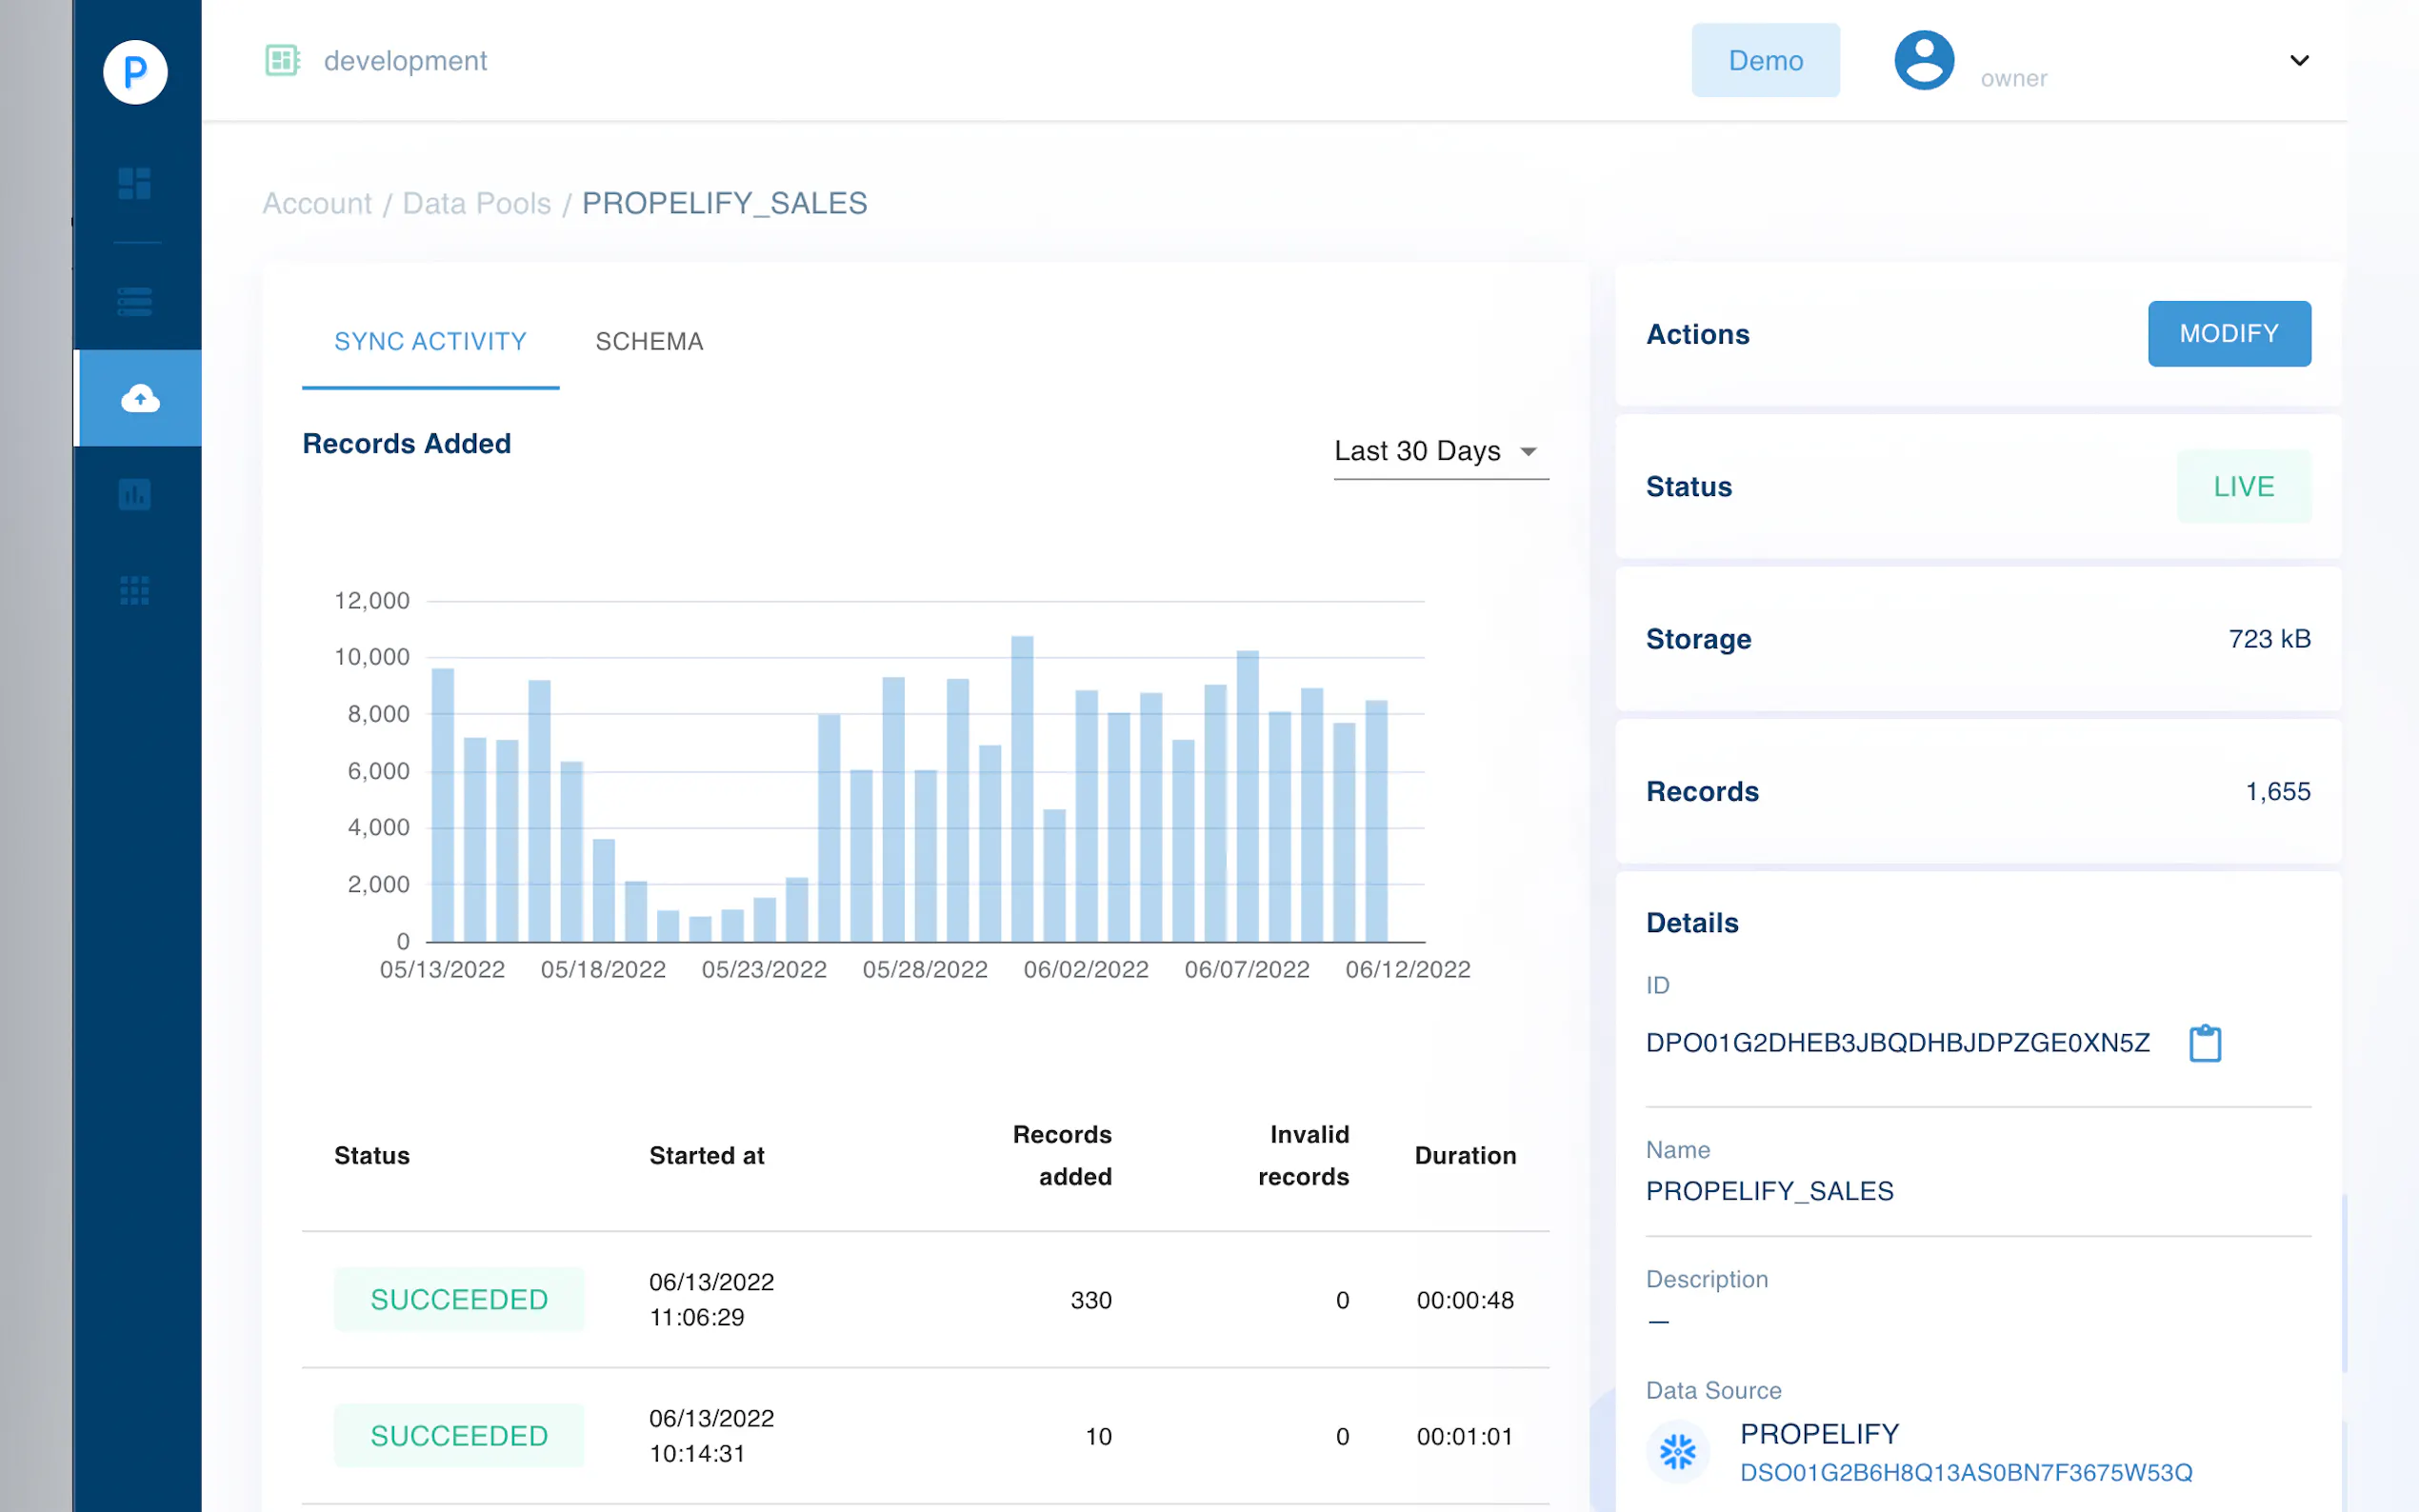The width and height of the screenshot is (2419, 1512).
Task: Open the DSO01G2B6H8Q13AS0BN7F3675W53Q data source link
Action: [1965, 1472]
